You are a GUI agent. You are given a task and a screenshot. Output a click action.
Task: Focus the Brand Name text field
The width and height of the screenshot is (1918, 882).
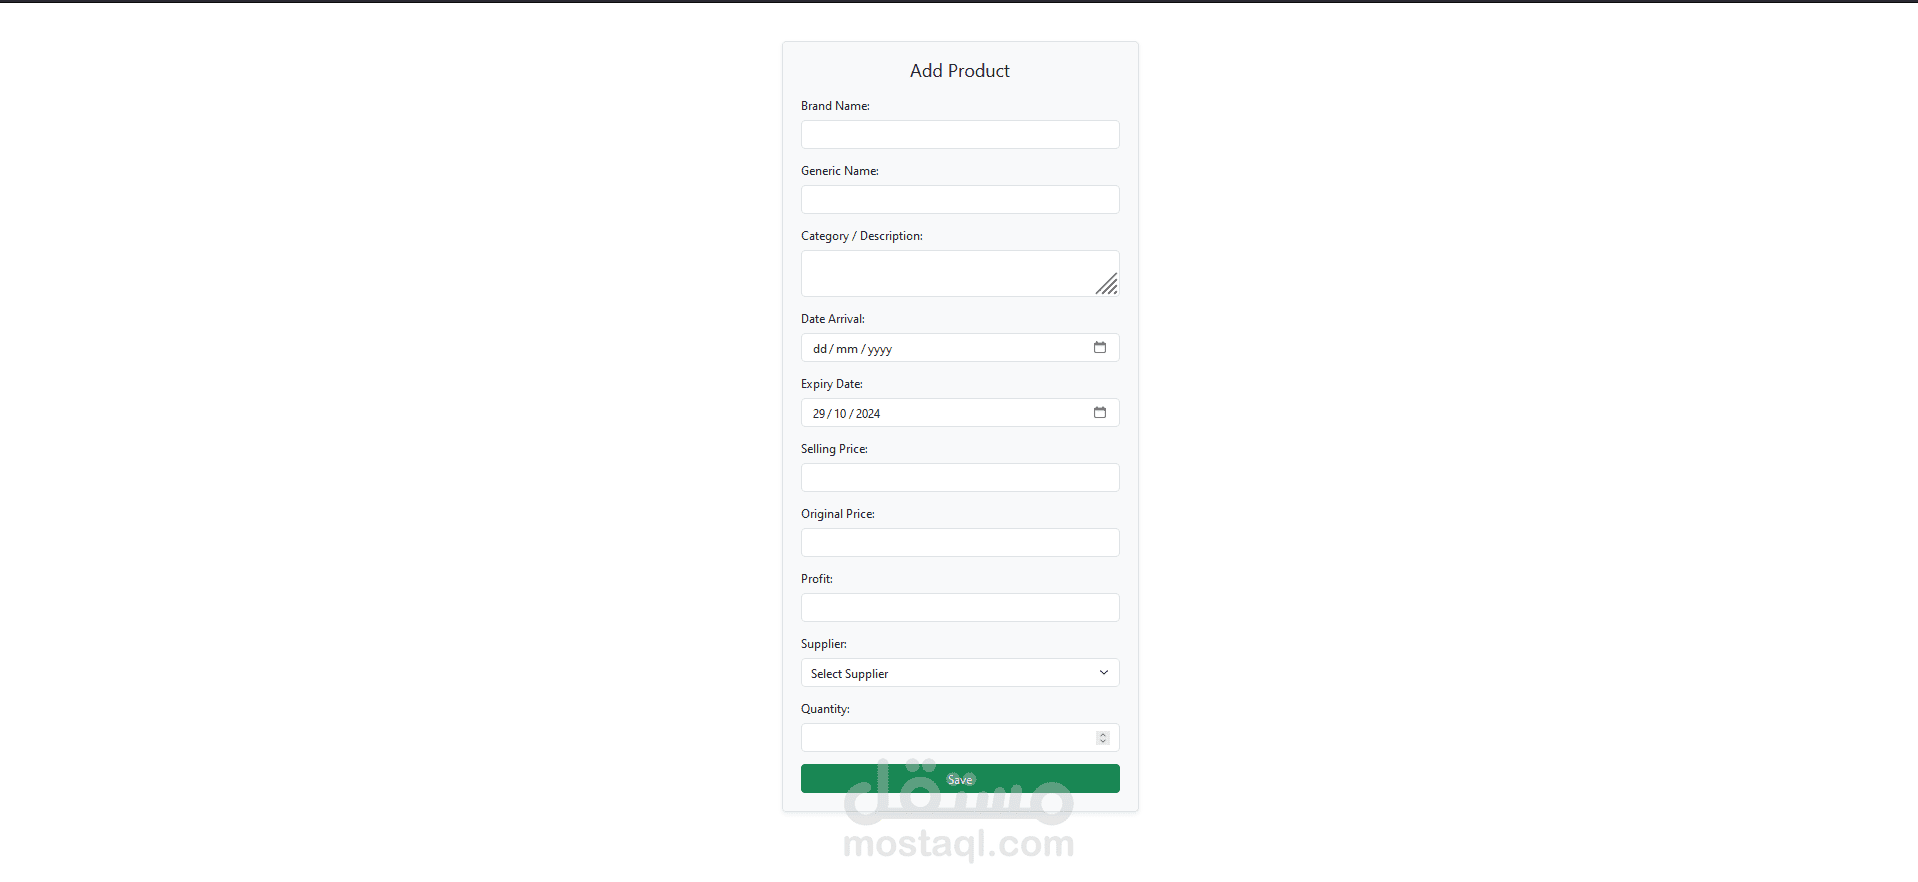[x=959, y=135]
